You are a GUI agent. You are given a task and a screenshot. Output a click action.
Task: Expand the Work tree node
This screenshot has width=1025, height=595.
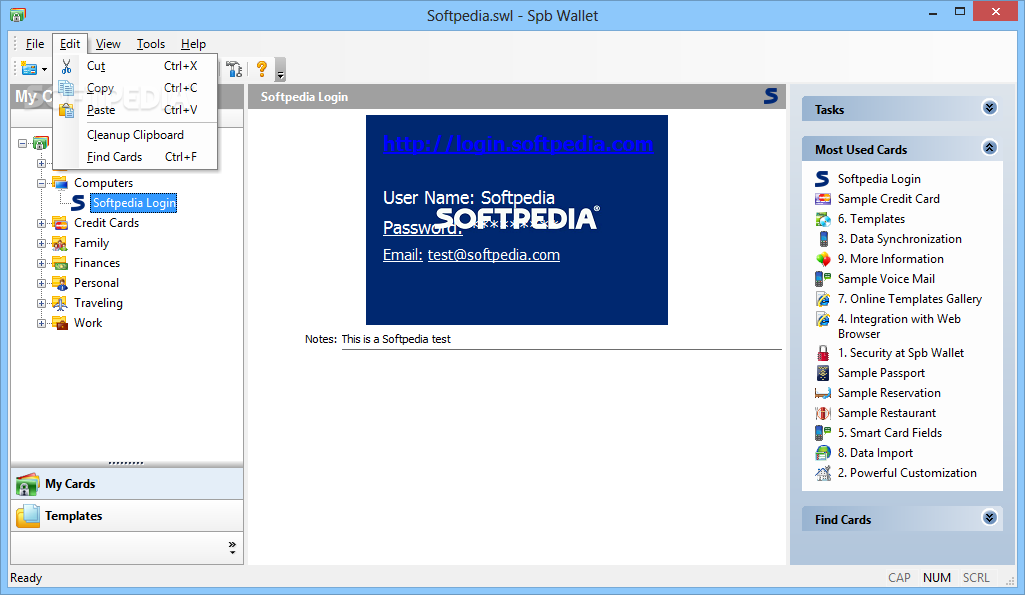[x=41, y=323]
